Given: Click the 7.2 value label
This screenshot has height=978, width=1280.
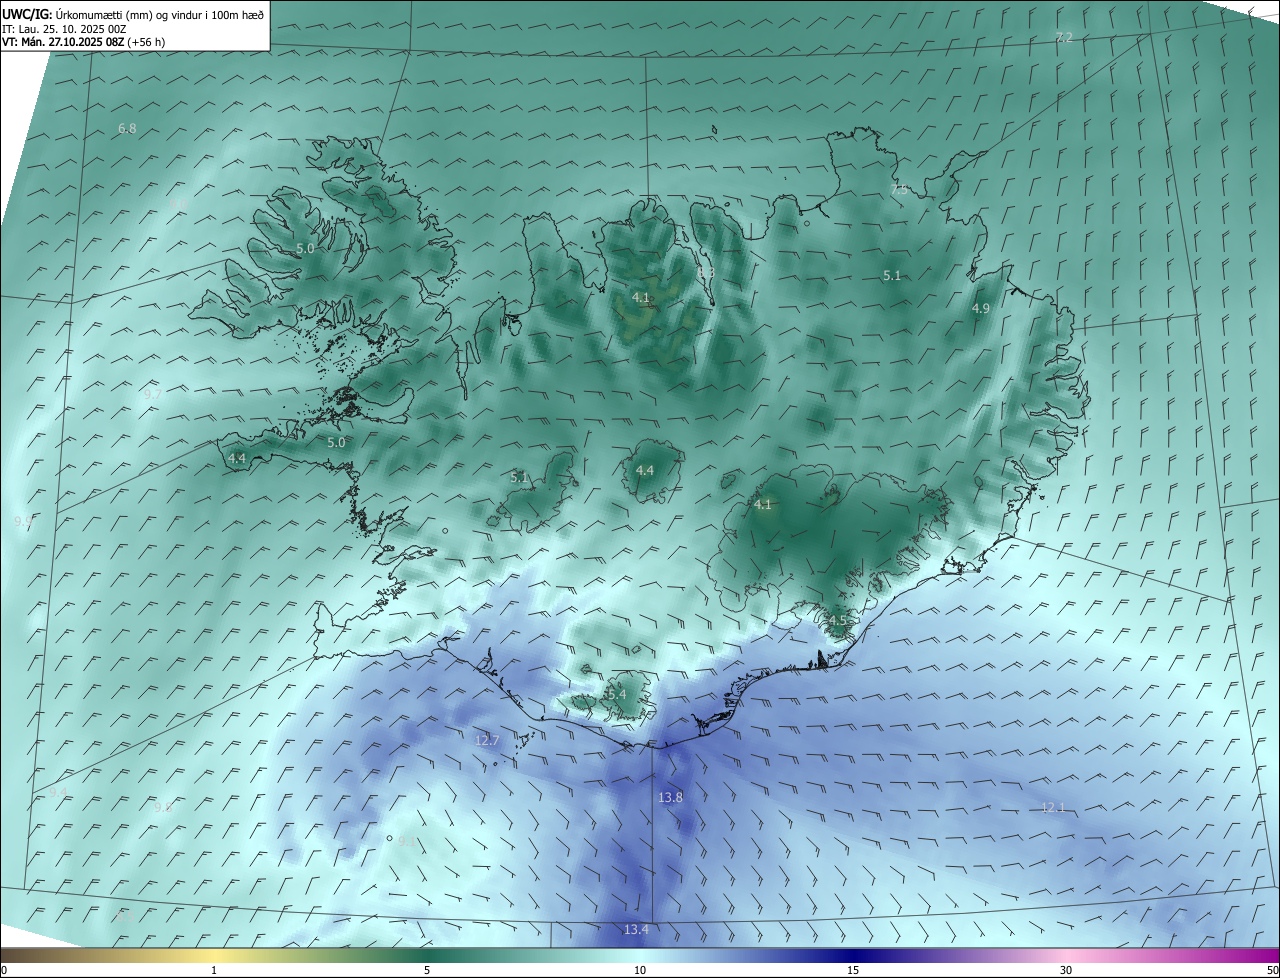Looking at the screenshot, I should coord(1064,37).
